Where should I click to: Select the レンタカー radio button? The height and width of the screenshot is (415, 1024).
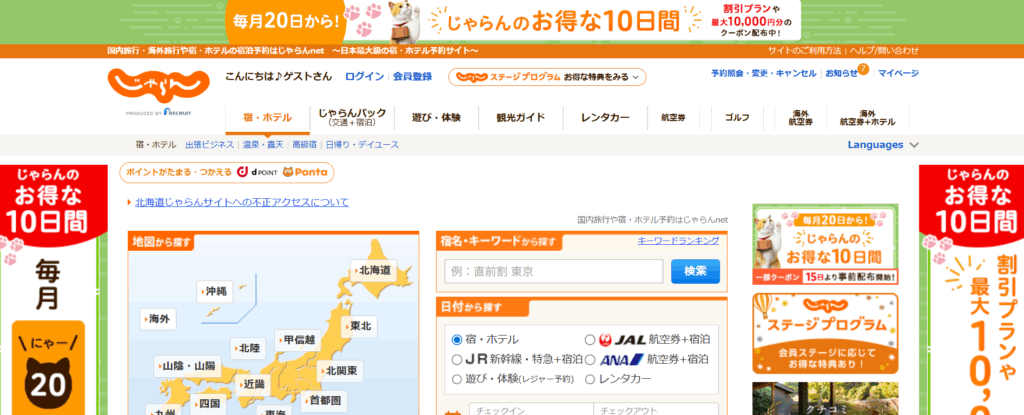click(590, 379)
